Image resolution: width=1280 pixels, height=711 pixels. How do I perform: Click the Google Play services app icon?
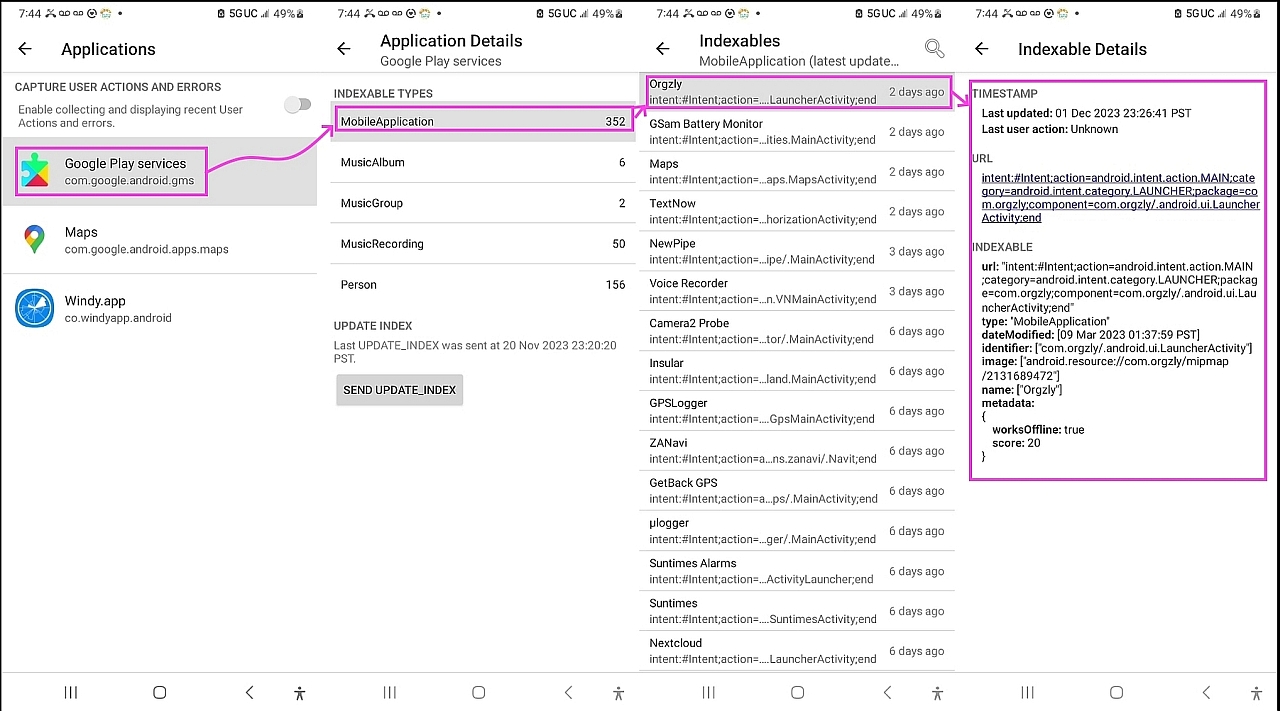click(x=35, y=171)
